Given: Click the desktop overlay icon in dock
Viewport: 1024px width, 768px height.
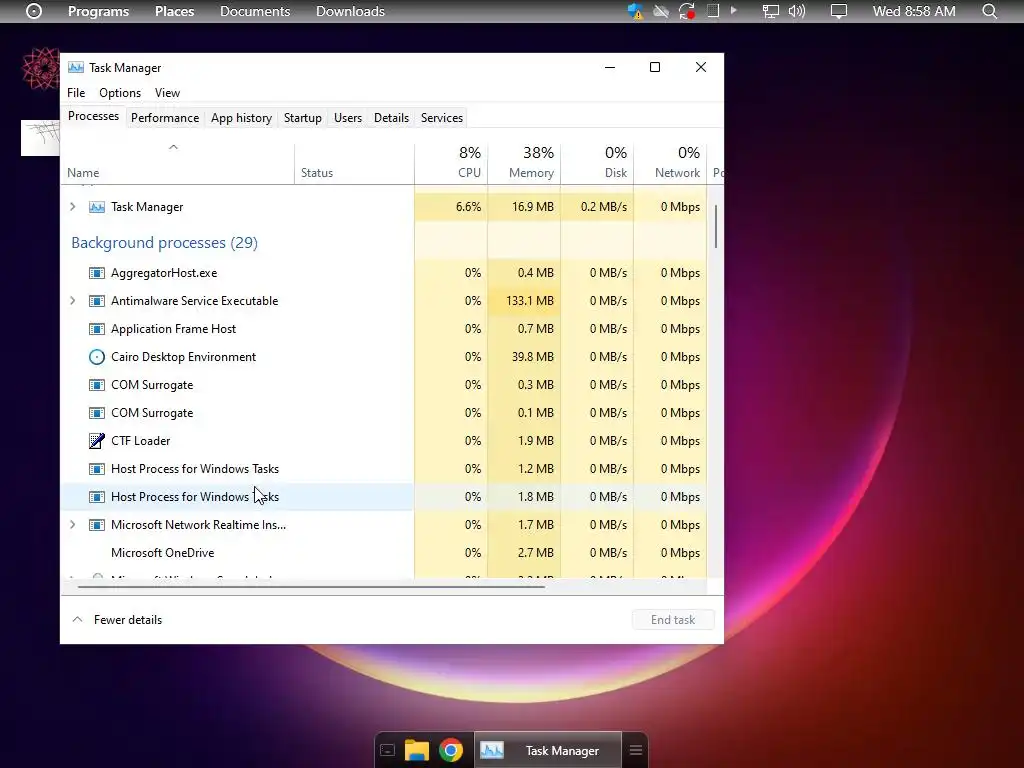Looking at the screenshot, I should click(387, 750).
